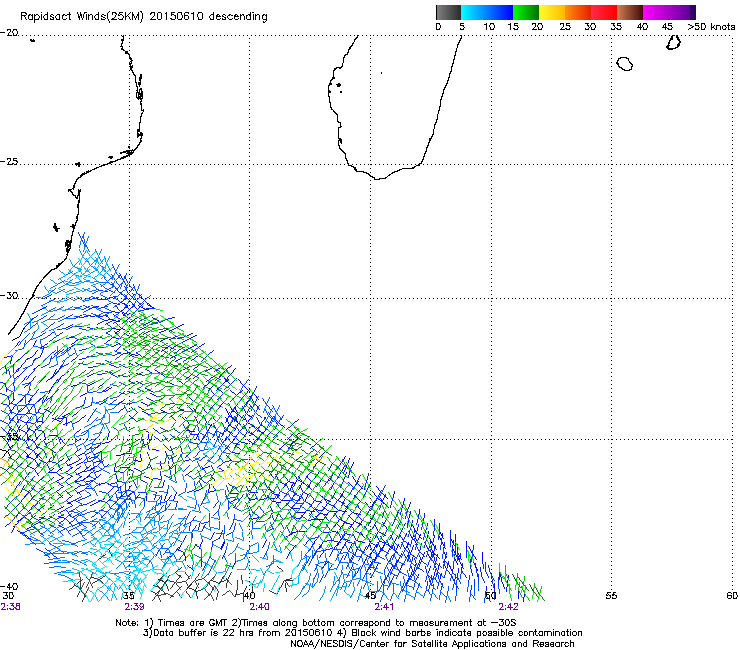Screen dimensions: 740x650
Task: Click the magenta 40-45 knots legend segment
Action: [x=656, y=12]
